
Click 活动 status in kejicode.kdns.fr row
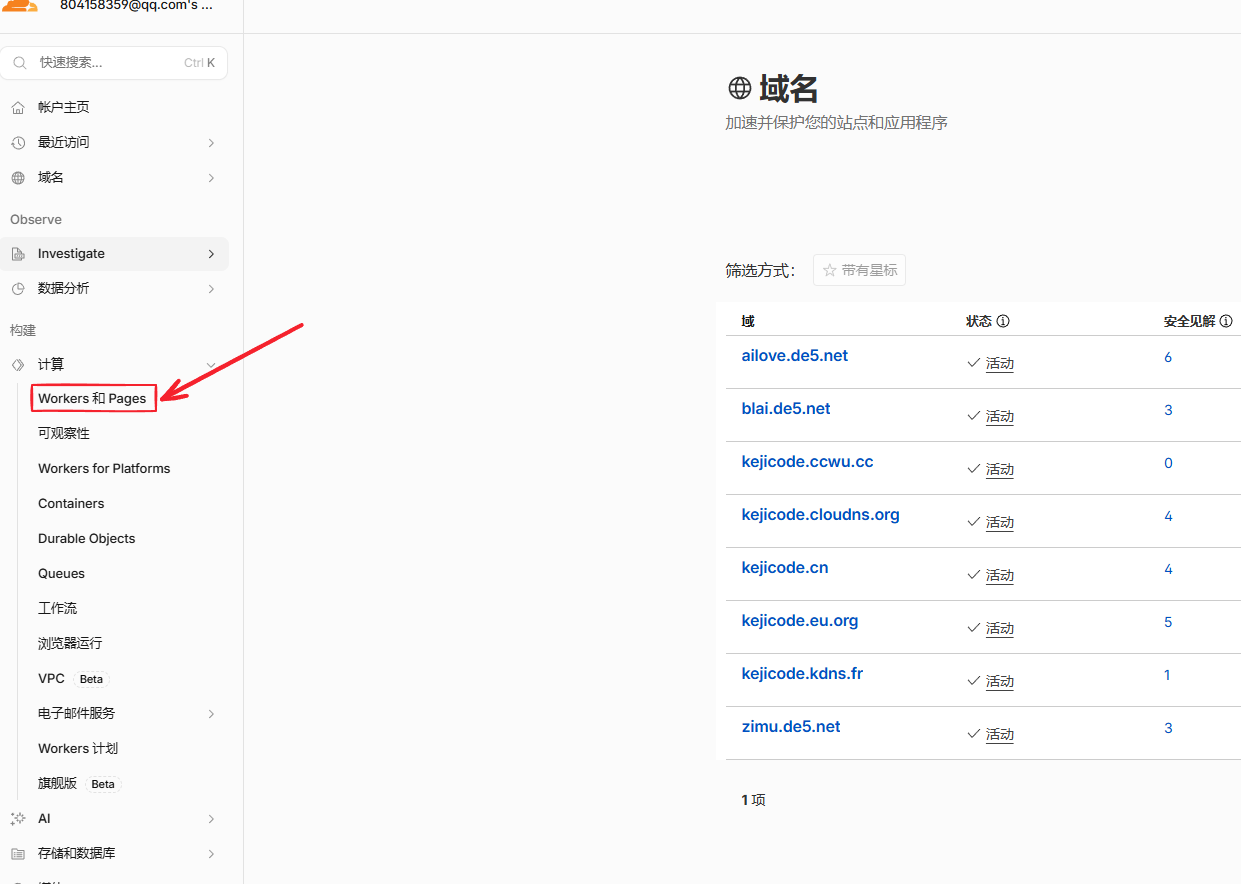[x=1000, y=681]
